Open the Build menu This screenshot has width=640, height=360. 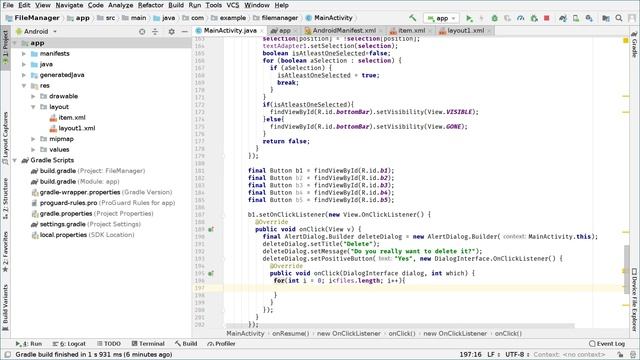click(176, 5)
